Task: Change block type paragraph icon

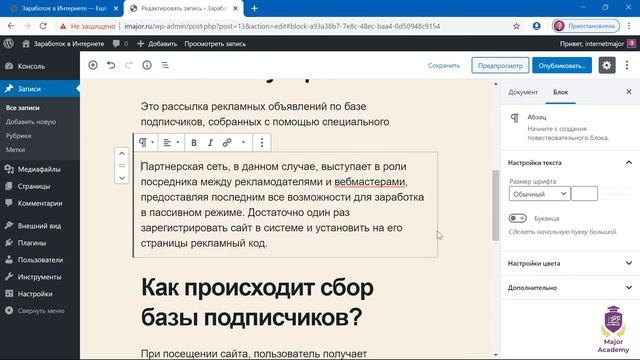Action: click(146, 142)
